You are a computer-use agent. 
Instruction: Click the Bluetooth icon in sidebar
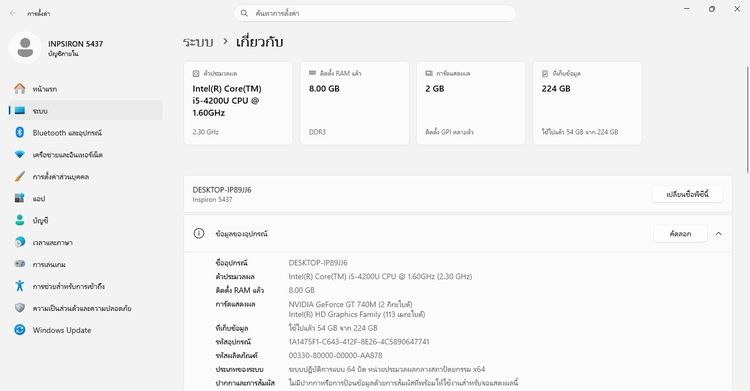click(20, 133)
